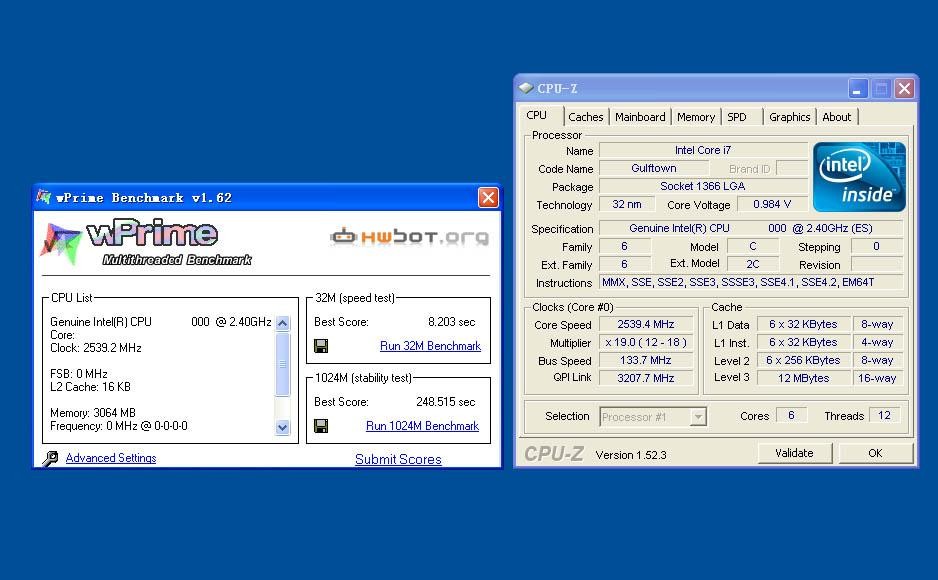Click the Version 1.52.3 text in CPU-Z
938x580 pixels.
(x=631, y=455)
